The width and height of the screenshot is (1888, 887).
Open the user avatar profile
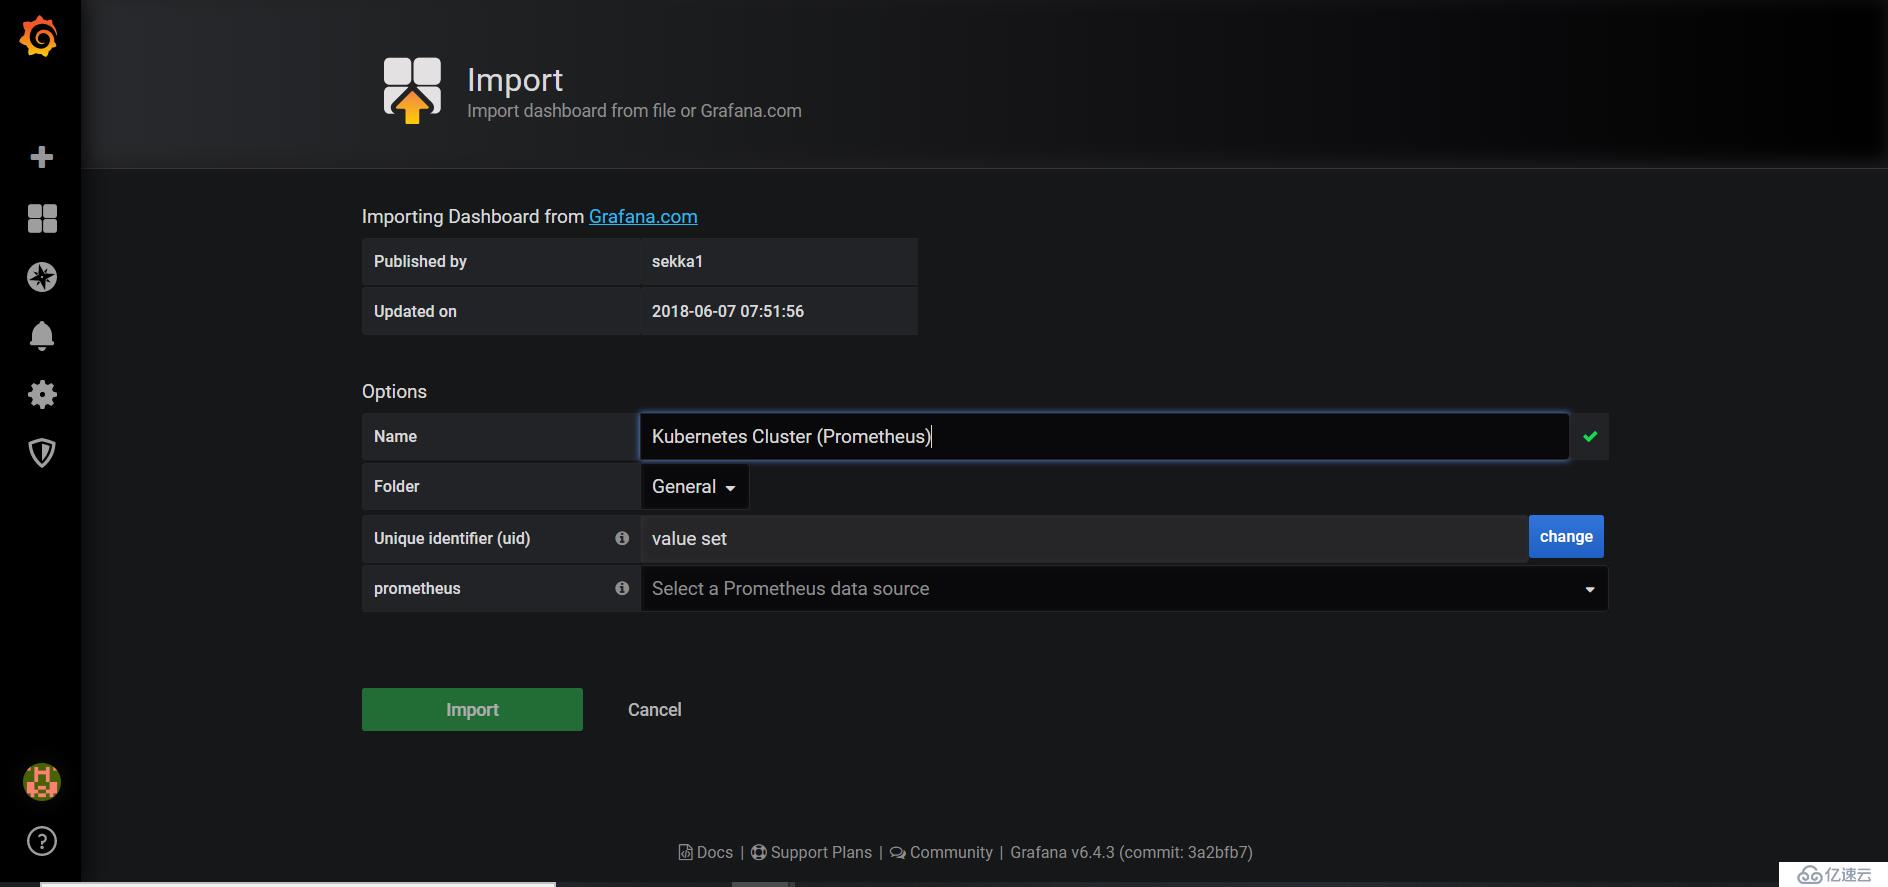pos(42,782)
